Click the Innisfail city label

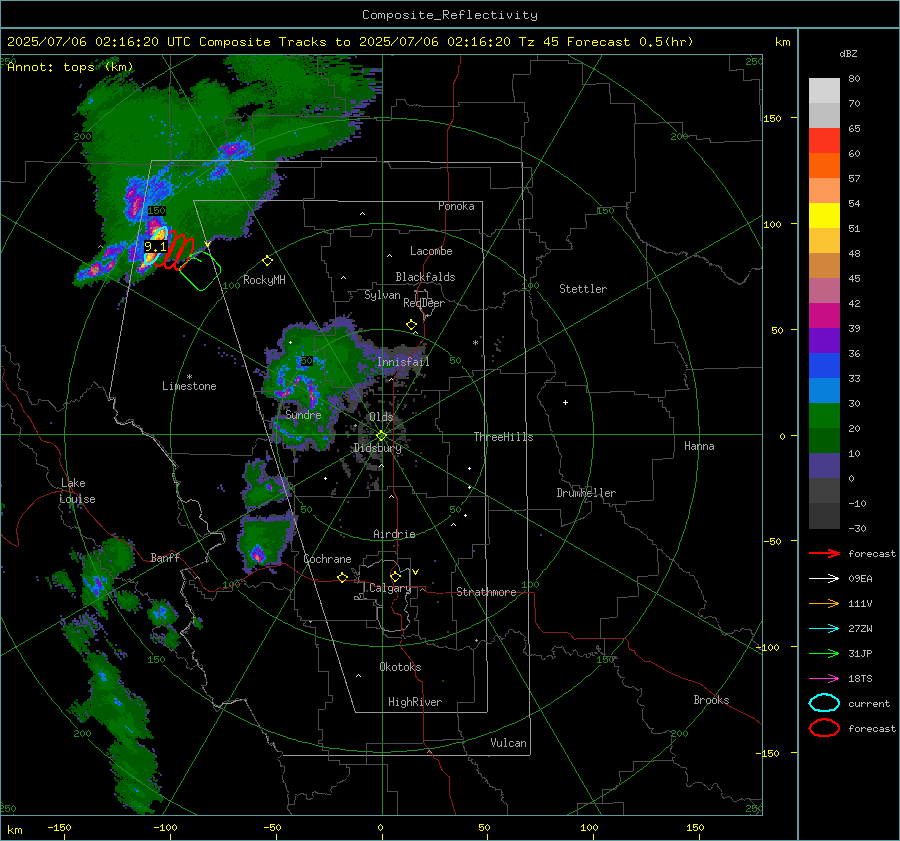coord(403,362)
